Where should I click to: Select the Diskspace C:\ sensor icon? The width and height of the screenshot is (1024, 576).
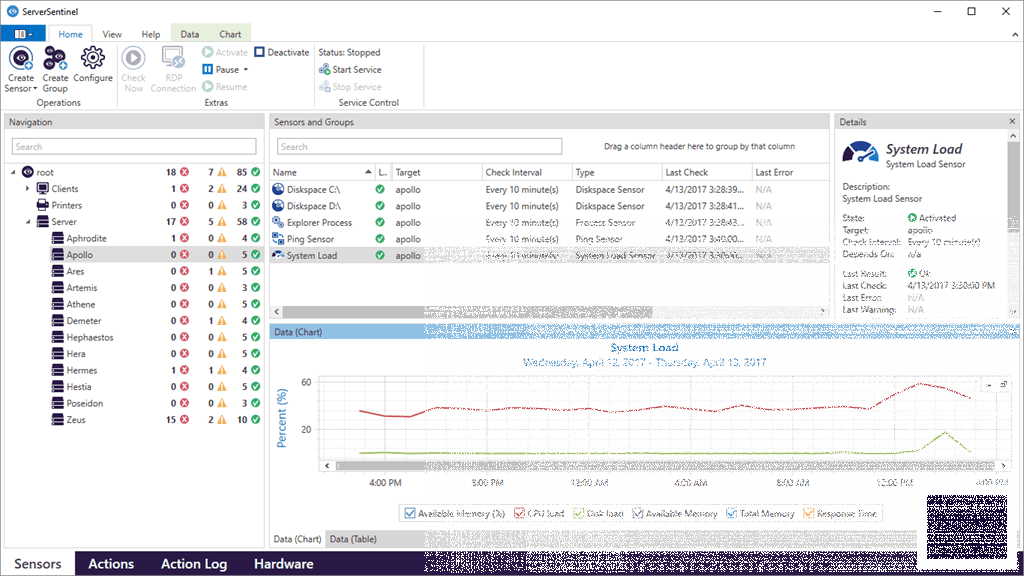click(278, 189)
